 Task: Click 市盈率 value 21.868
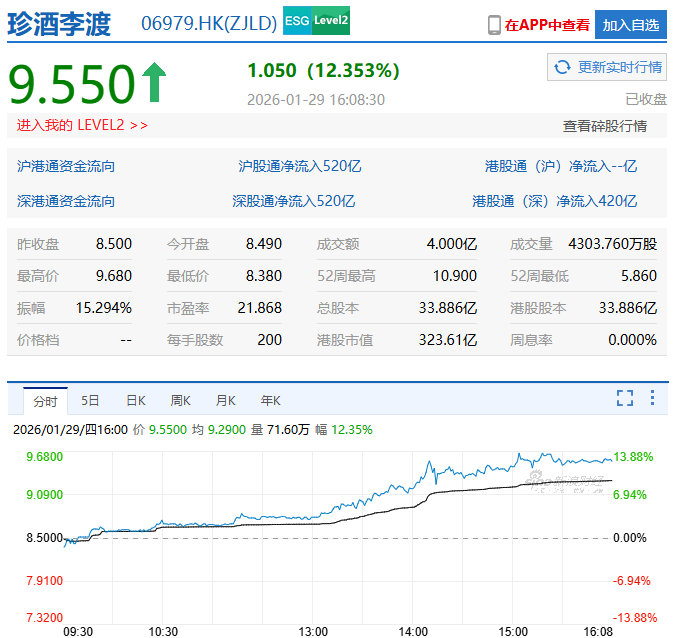click(260, 308)
